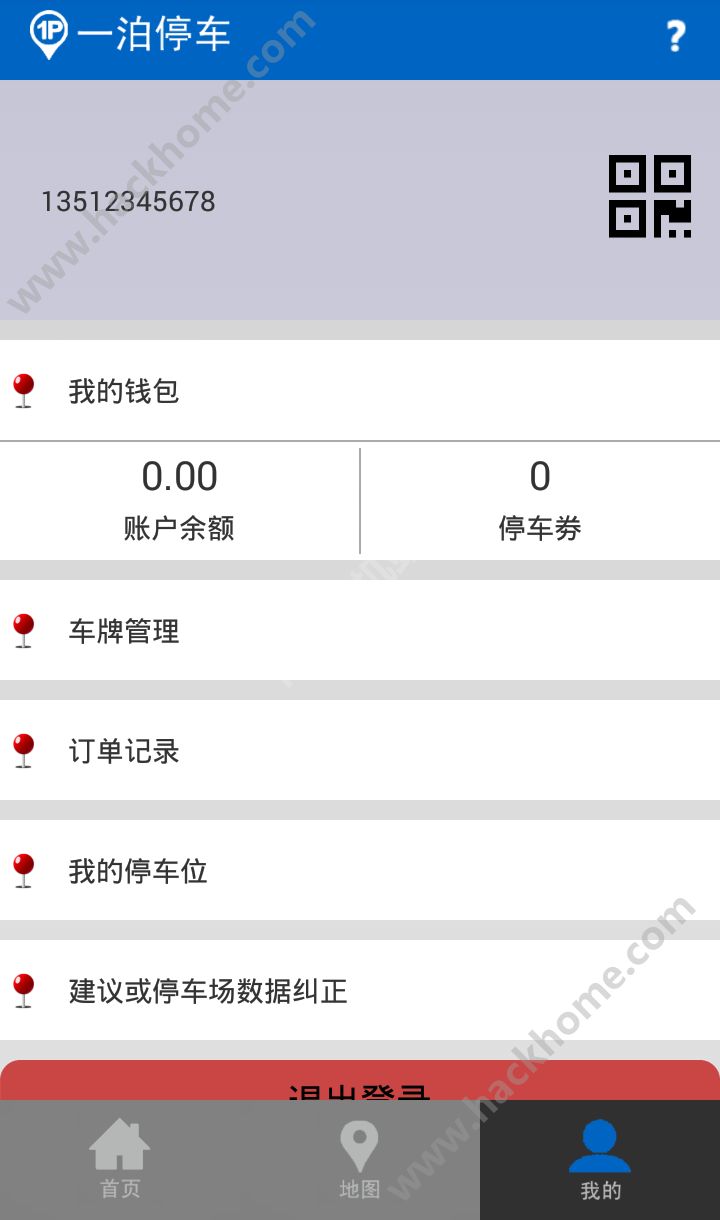
Task: Open 我的钱包 wallet entry
Action: pos(124,390)
